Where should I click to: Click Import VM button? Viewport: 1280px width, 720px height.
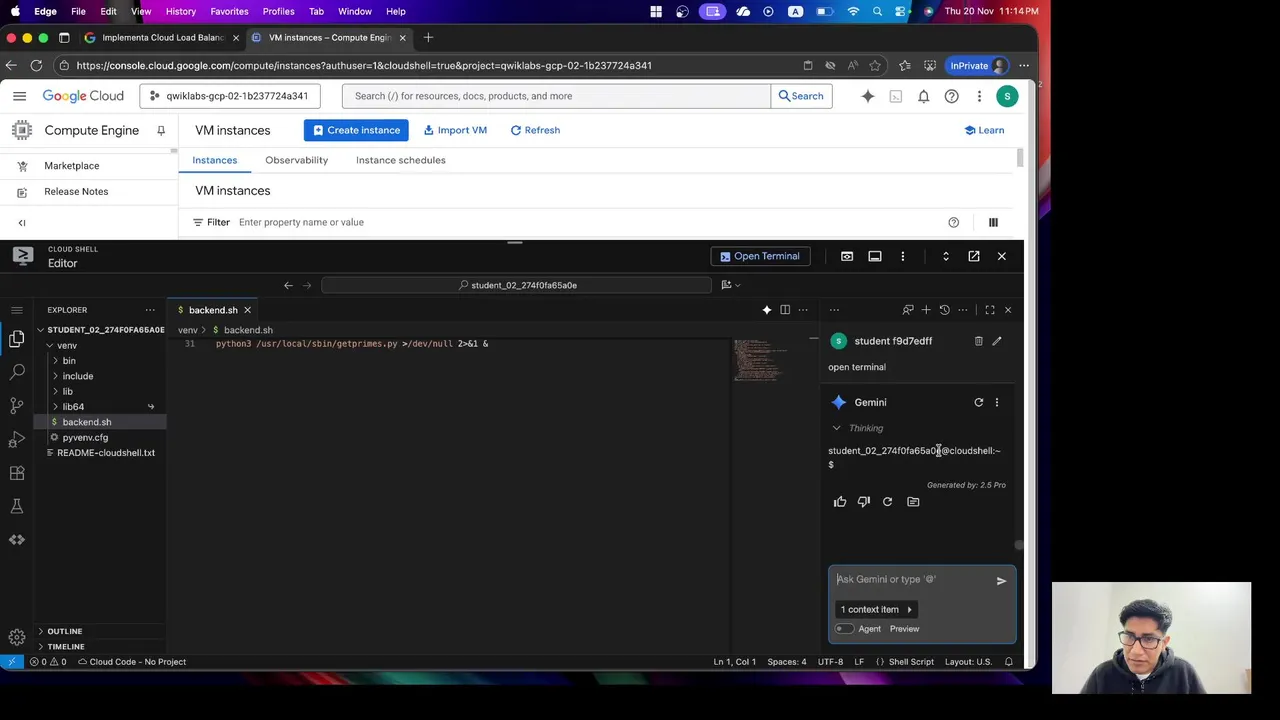tap(455, 130)
